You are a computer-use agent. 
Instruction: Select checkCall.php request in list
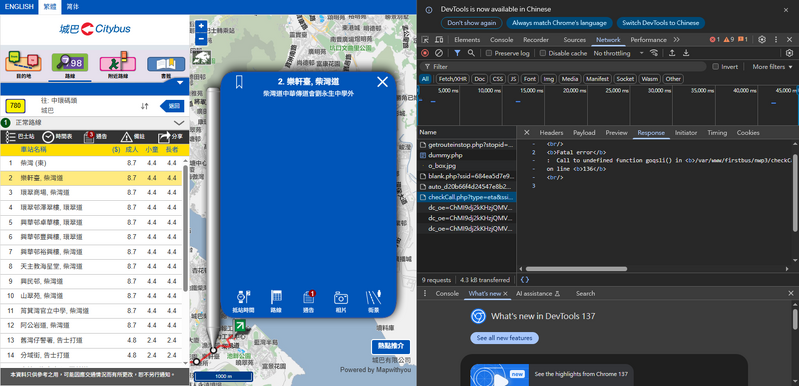click(467, 197)
